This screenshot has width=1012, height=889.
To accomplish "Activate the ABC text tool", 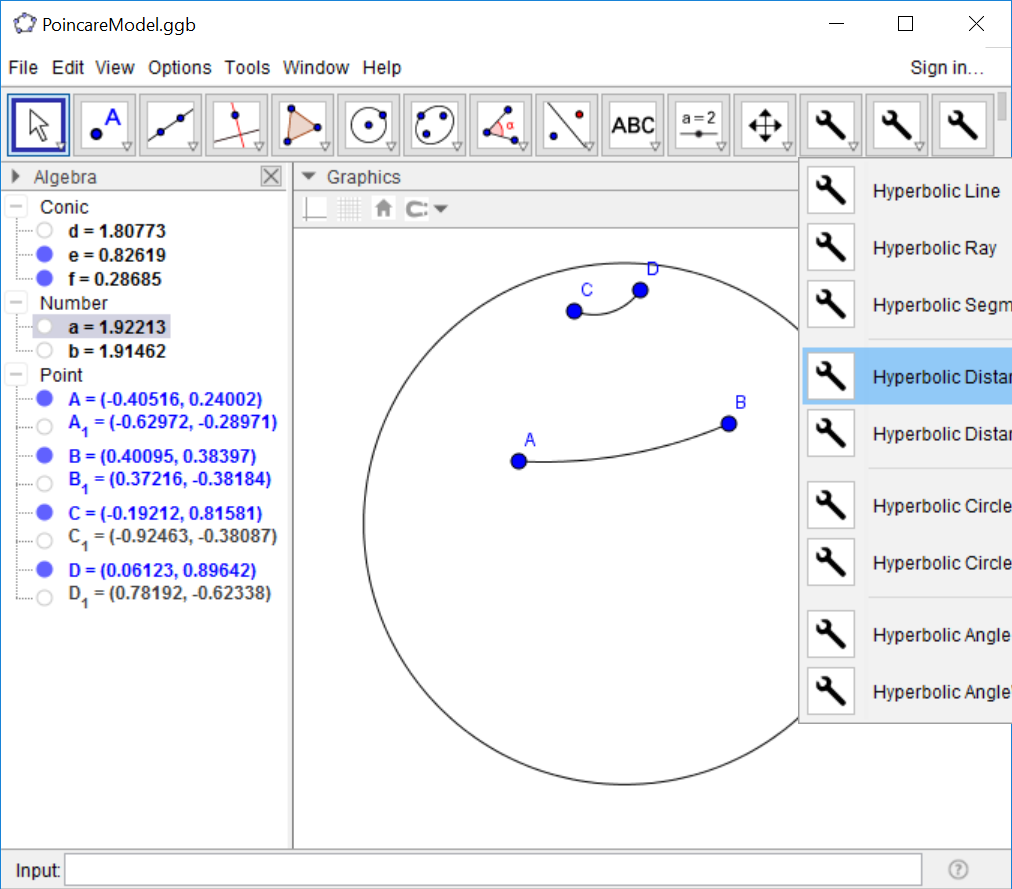I will coord(633,123).
